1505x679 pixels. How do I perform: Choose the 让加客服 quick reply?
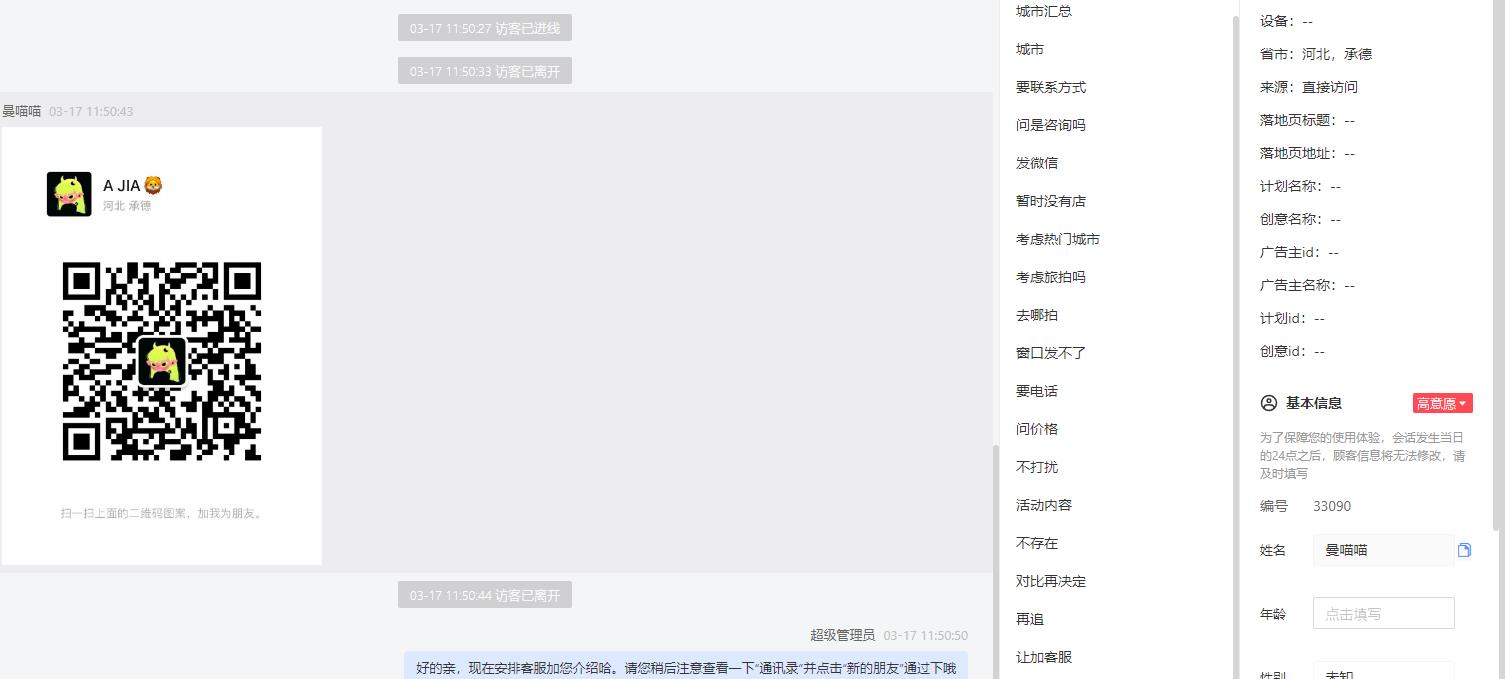1044,657
